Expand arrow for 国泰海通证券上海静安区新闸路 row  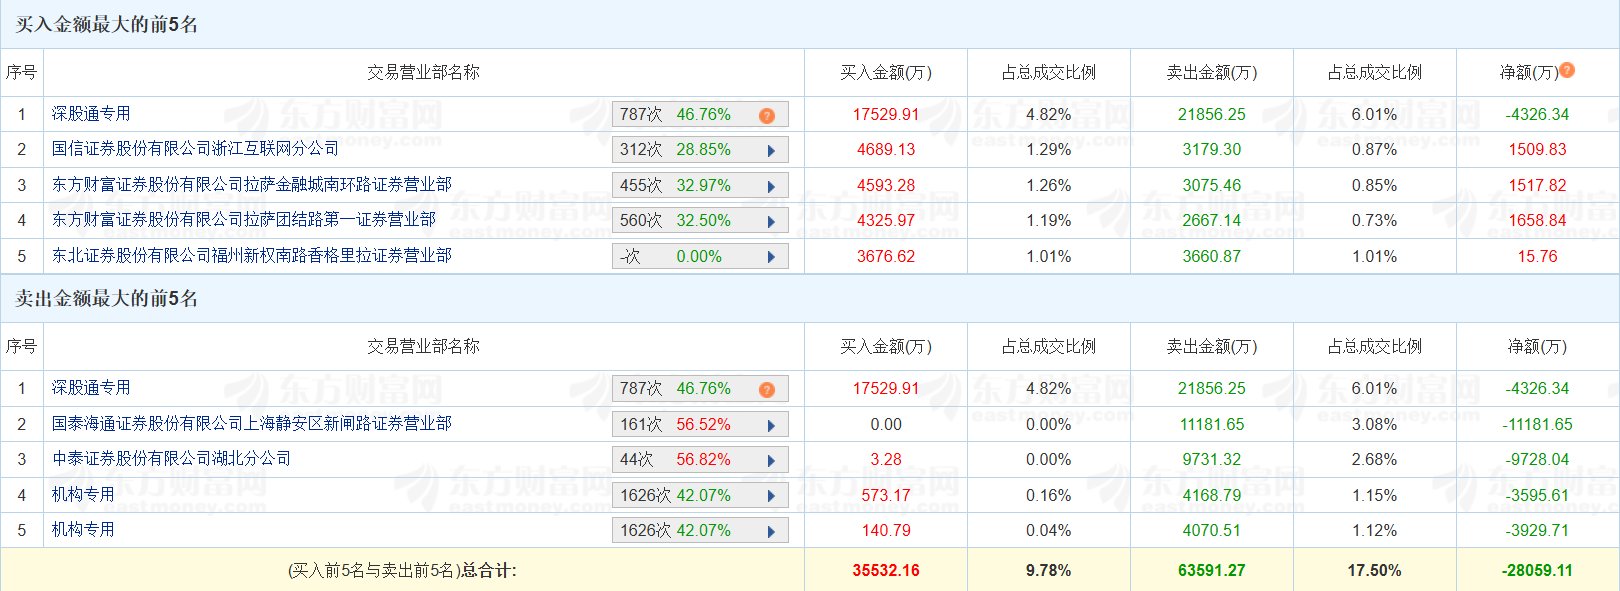tap(771, 425)
